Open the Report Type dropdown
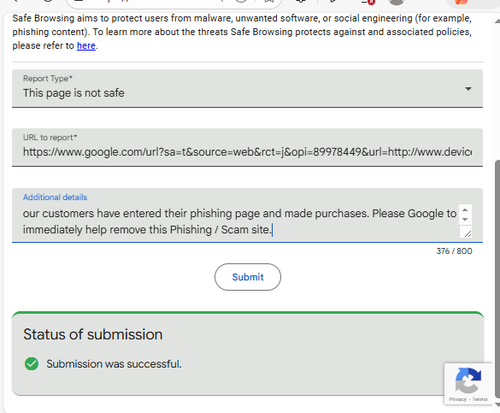Image resolution: width=500 pixels, height=413 pixels. [247, 88]
